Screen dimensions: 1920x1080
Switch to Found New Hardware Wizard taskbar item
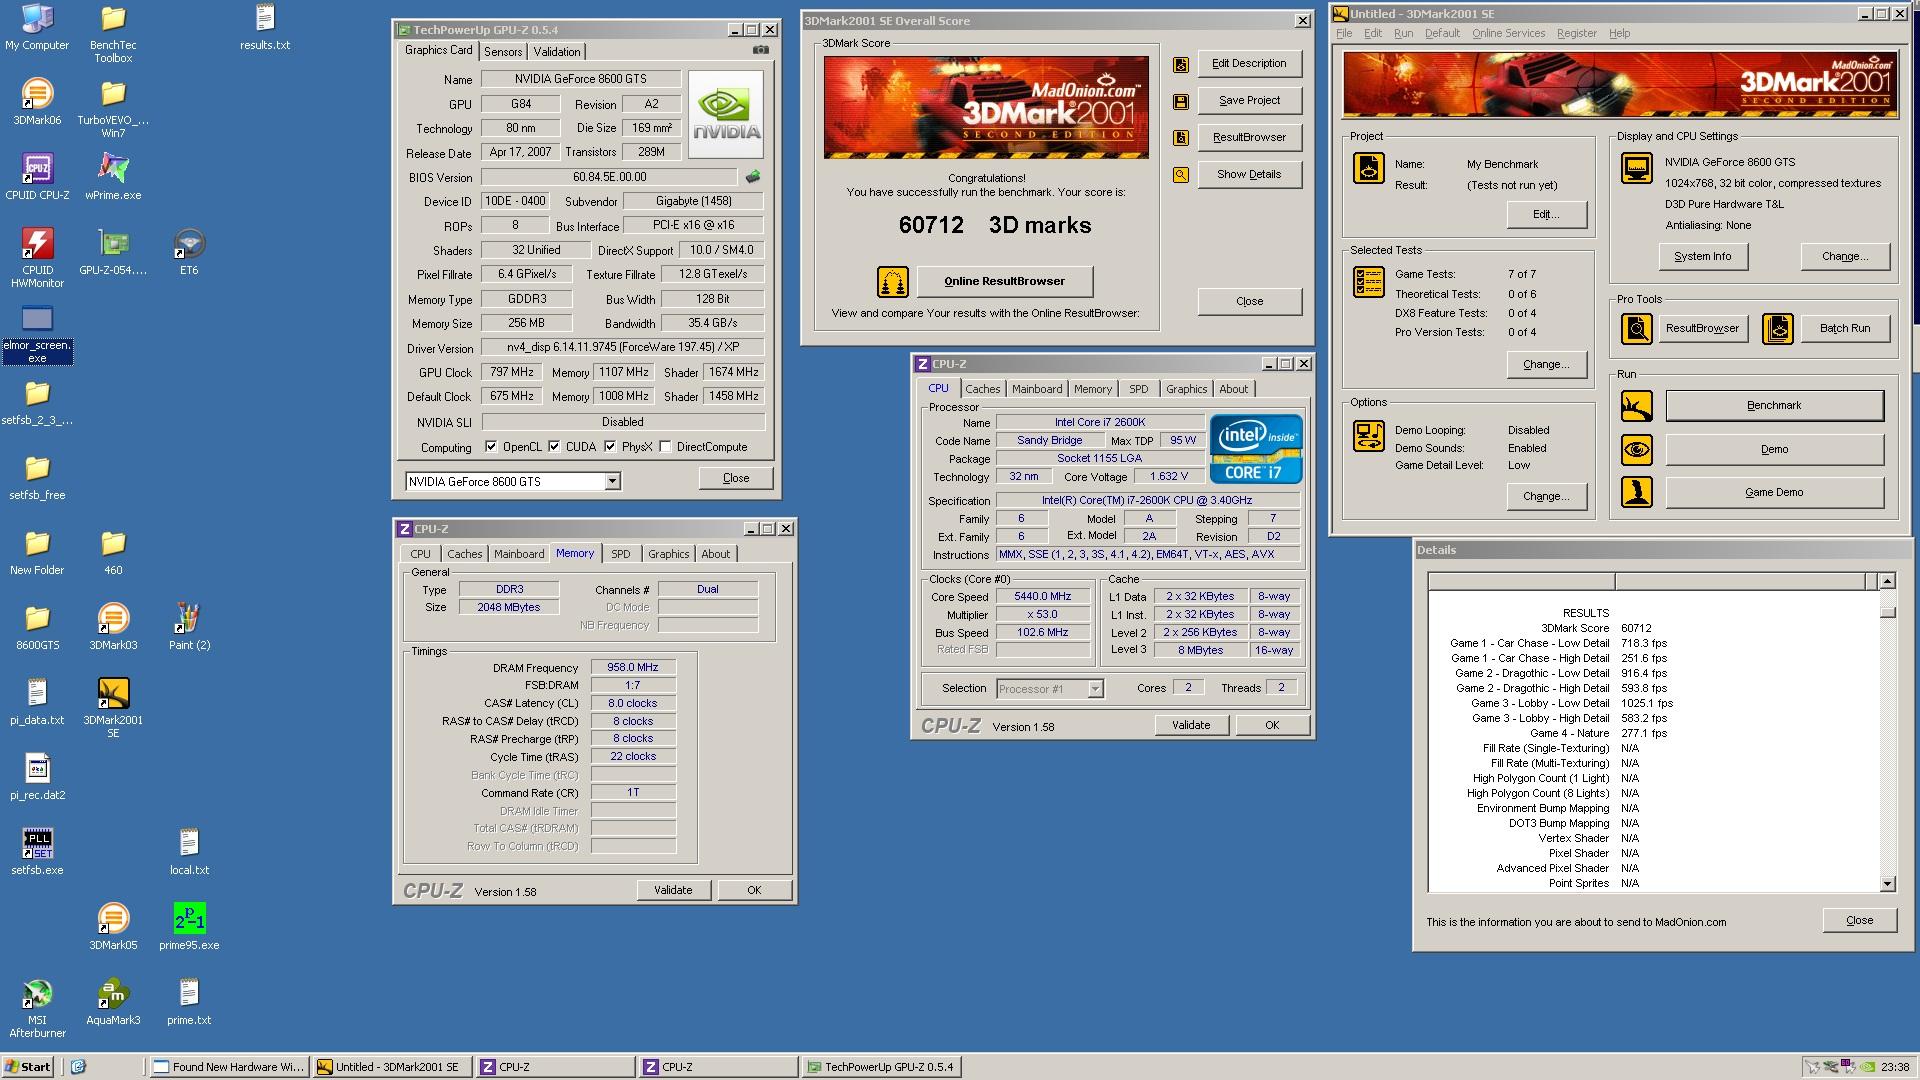[x=228, y=1067]
